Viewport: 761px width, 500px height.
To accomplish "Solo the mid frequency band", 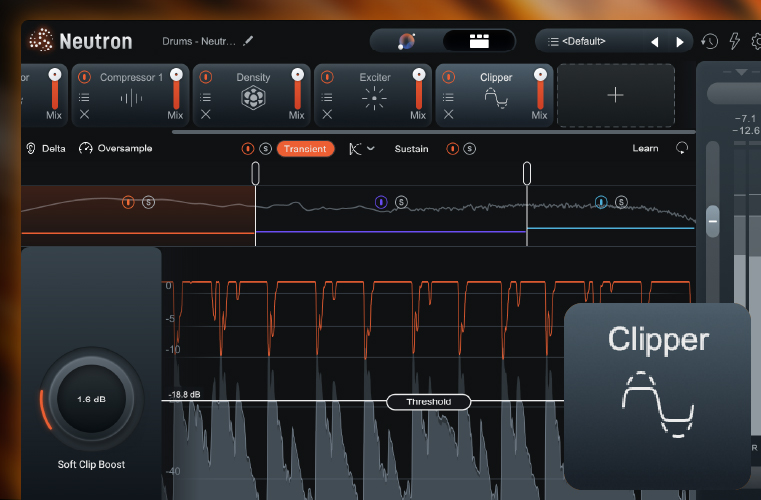I will pos(401,202).
